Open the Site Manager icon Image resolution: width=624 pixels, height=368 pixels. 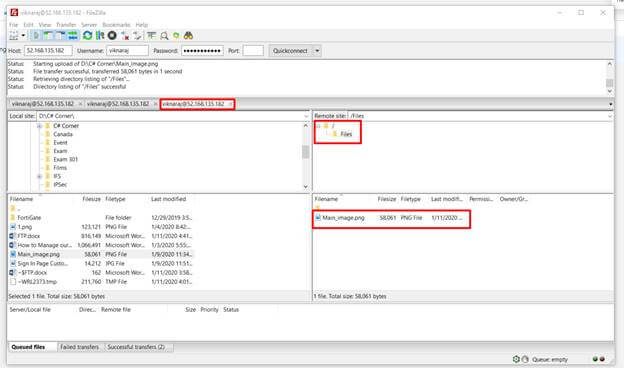[14, 36]
